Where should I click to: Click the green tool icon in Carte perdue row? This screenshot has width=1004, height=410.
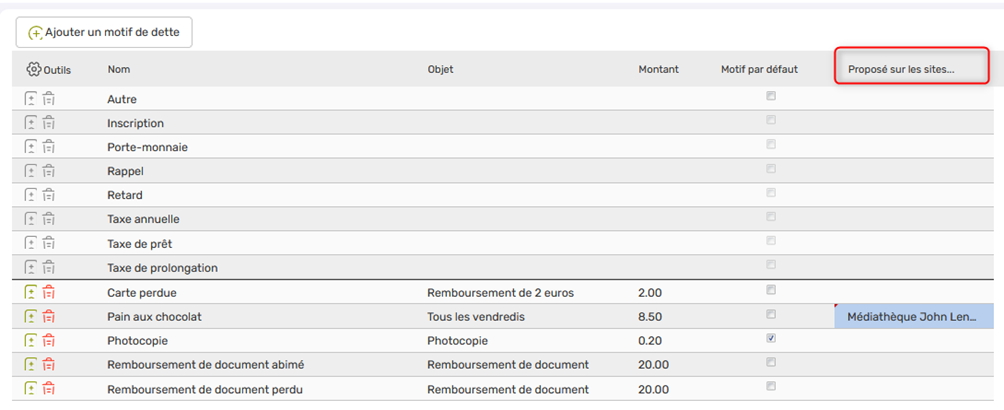(31, 292)
